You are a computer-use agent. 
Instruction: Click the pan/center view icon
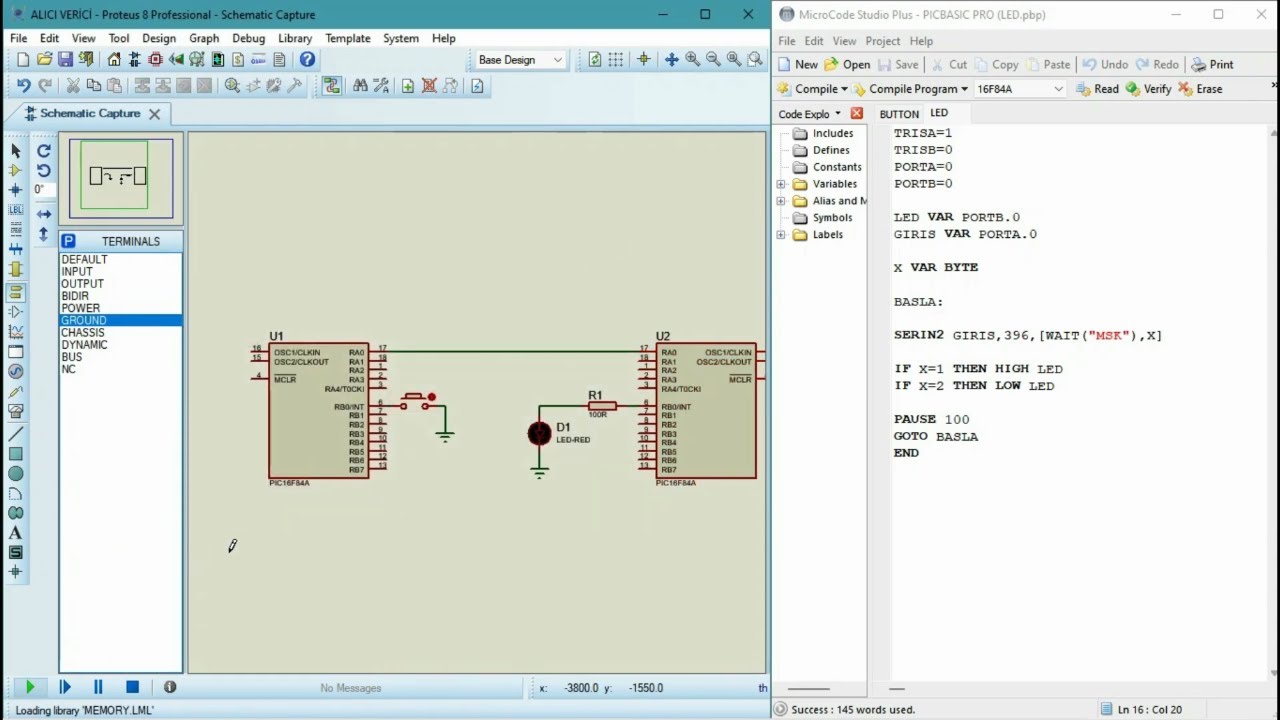672,60
